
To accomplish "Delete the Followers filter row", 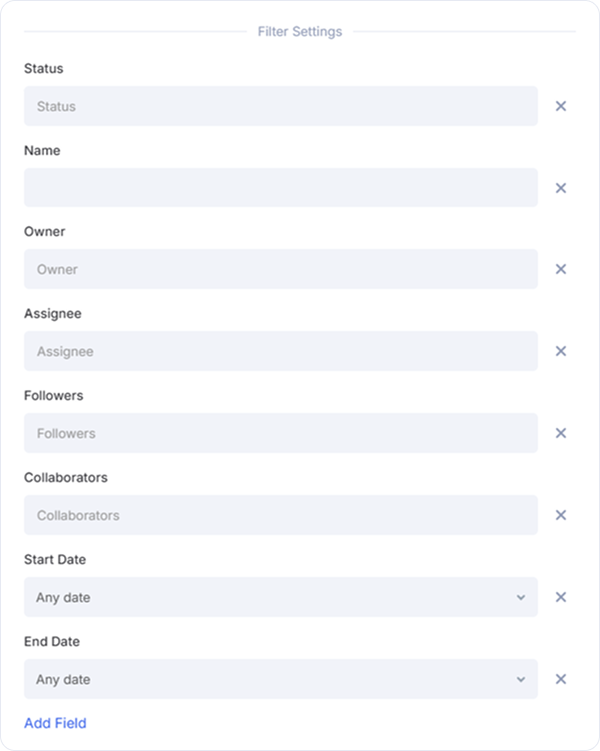I will (x=561, y=433).
